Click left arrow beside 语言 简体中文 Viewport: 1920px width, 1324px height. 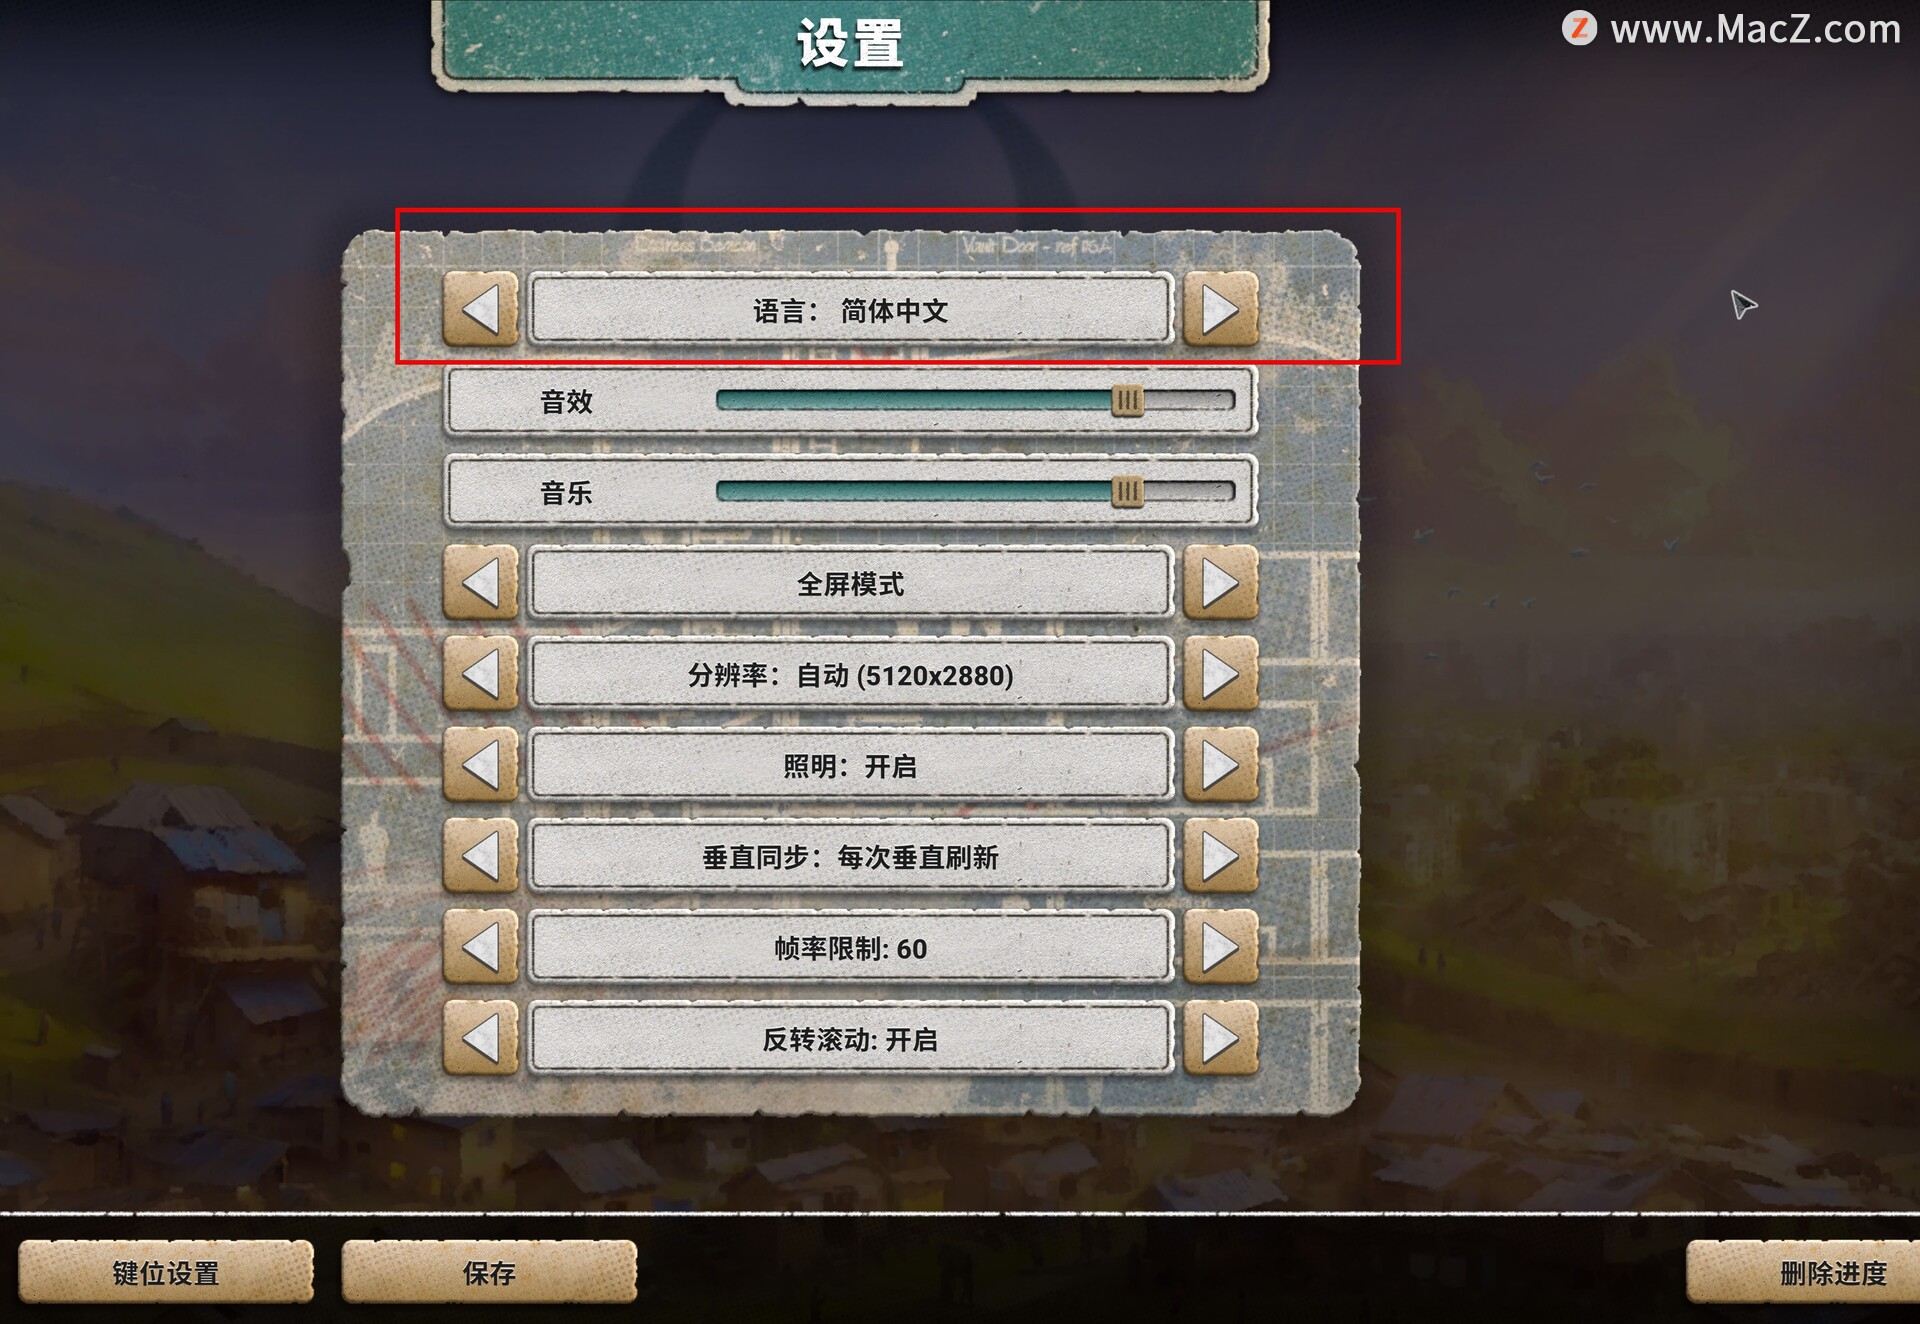pos(481,310)
